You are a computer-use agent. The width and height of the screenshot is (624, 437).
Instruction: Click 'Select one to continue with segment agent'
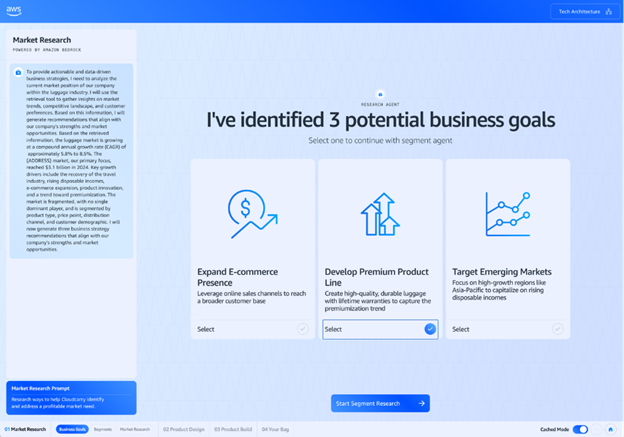point(380,140)
